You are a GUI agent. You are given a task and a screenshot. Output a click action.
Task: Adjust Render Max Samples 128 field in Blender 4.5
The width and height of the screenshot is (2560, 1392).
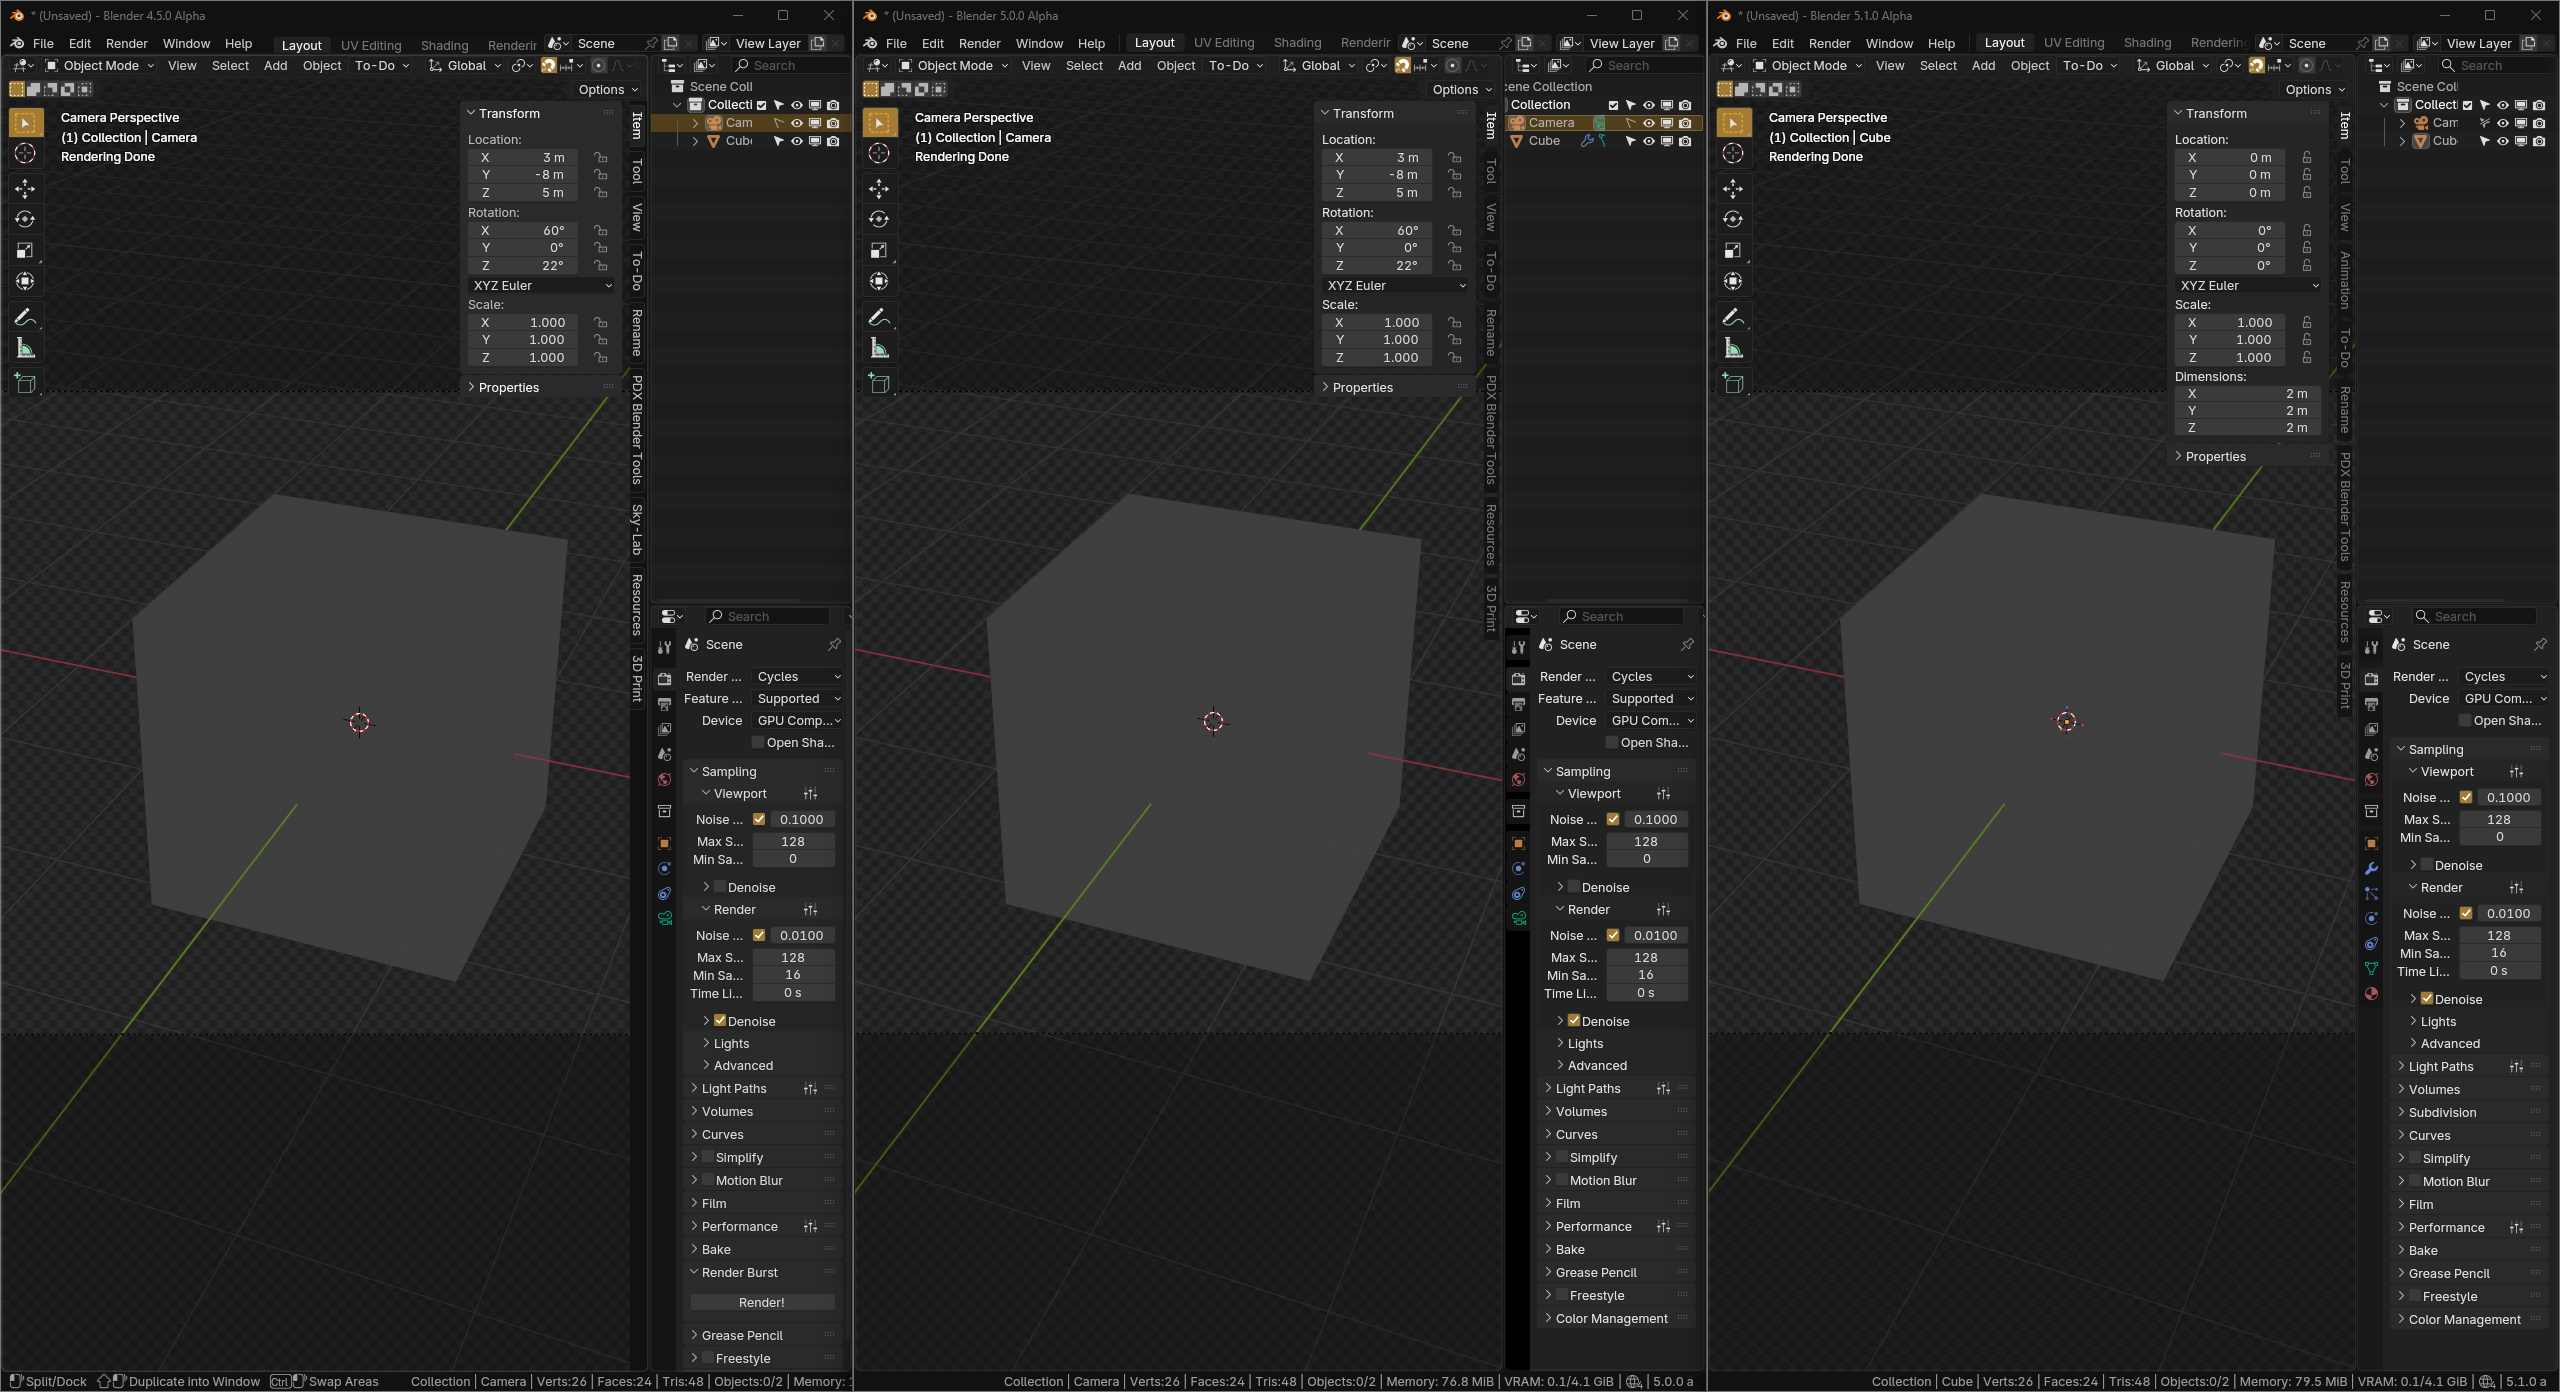coord(794,957)
